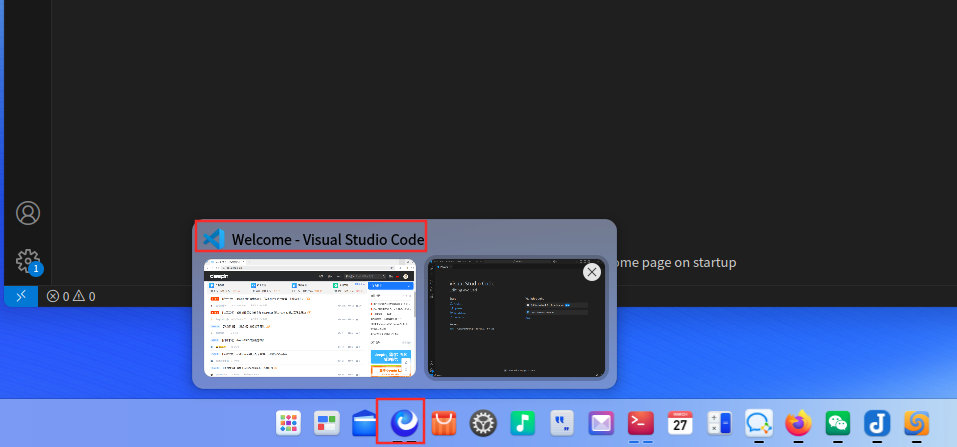This screenshot has height=447, width=957.
Task: Open the Accounts icon in VS Code activity bar
Action: coord(27,213)
